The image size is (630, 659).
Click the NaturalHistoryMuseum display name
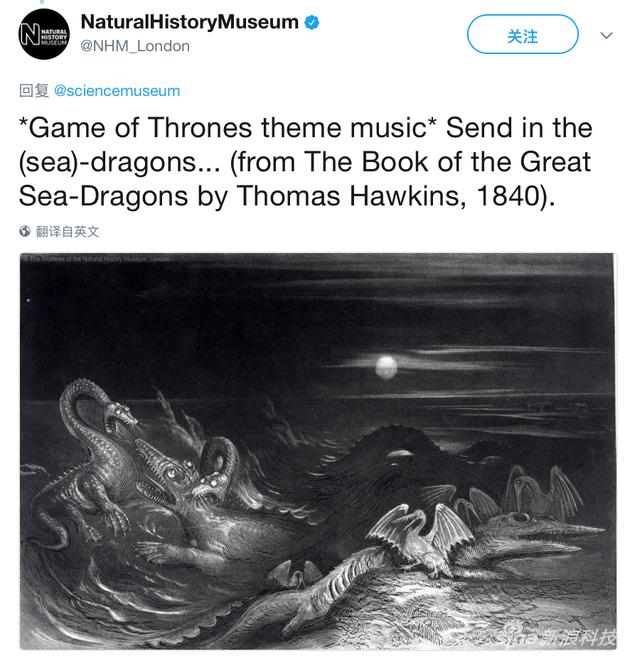190,22
